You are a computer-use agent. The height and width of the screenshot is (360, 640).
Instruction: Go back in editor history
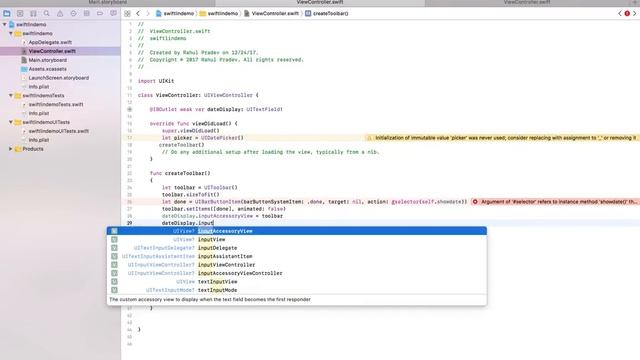pos(138,13)
